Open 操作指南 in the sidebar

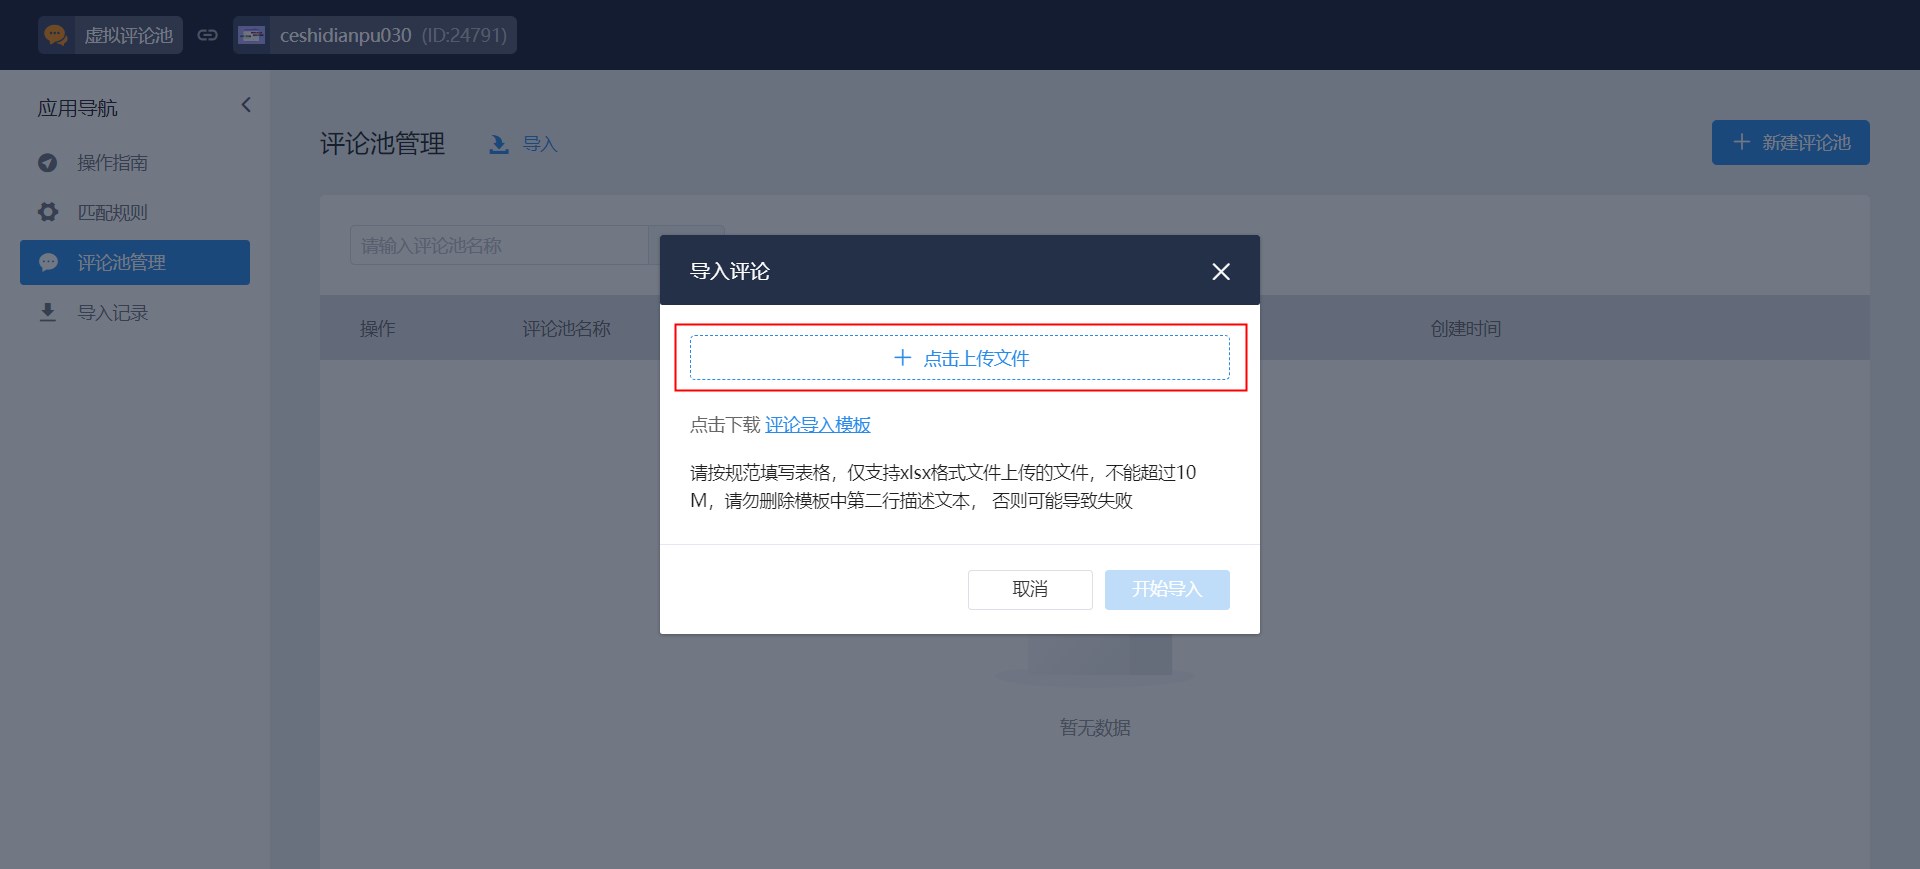click(x=135, y=162)
